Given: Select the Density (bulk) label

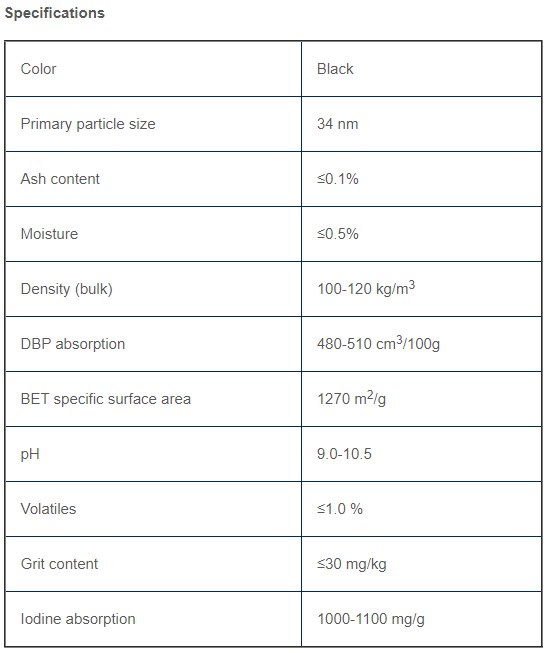Looking at the screenshot, I should (x=67, y=289).
